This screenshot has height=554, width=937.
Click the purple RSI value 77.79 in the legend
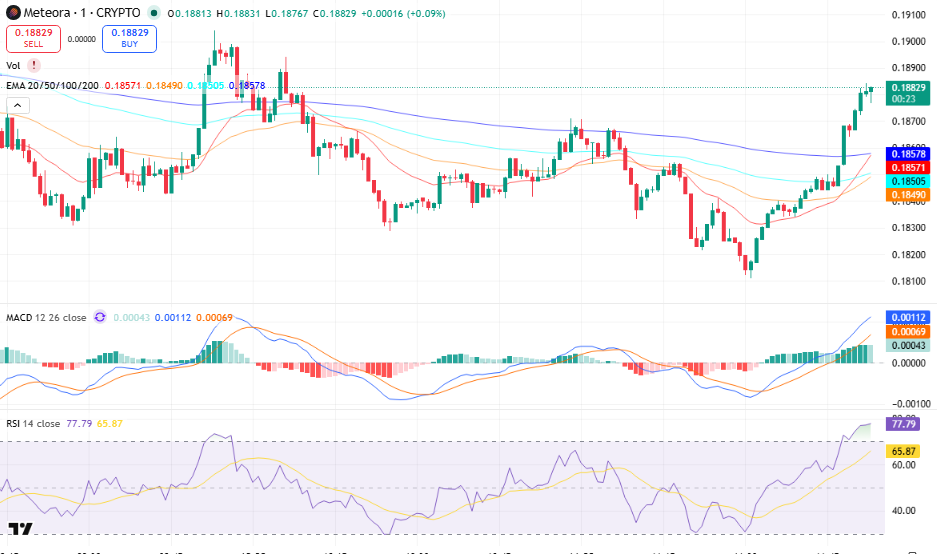79,423
